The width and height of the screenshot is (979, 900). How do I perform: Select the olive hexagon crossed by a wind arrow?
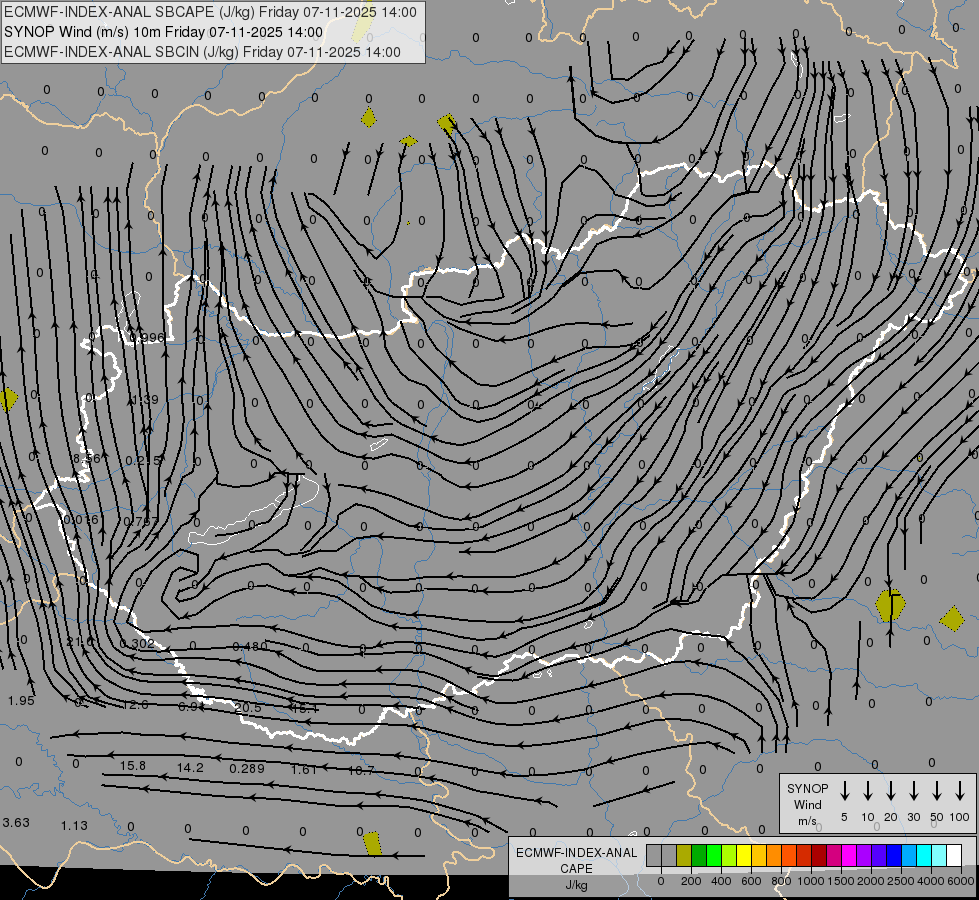click(x=890, y=605)
